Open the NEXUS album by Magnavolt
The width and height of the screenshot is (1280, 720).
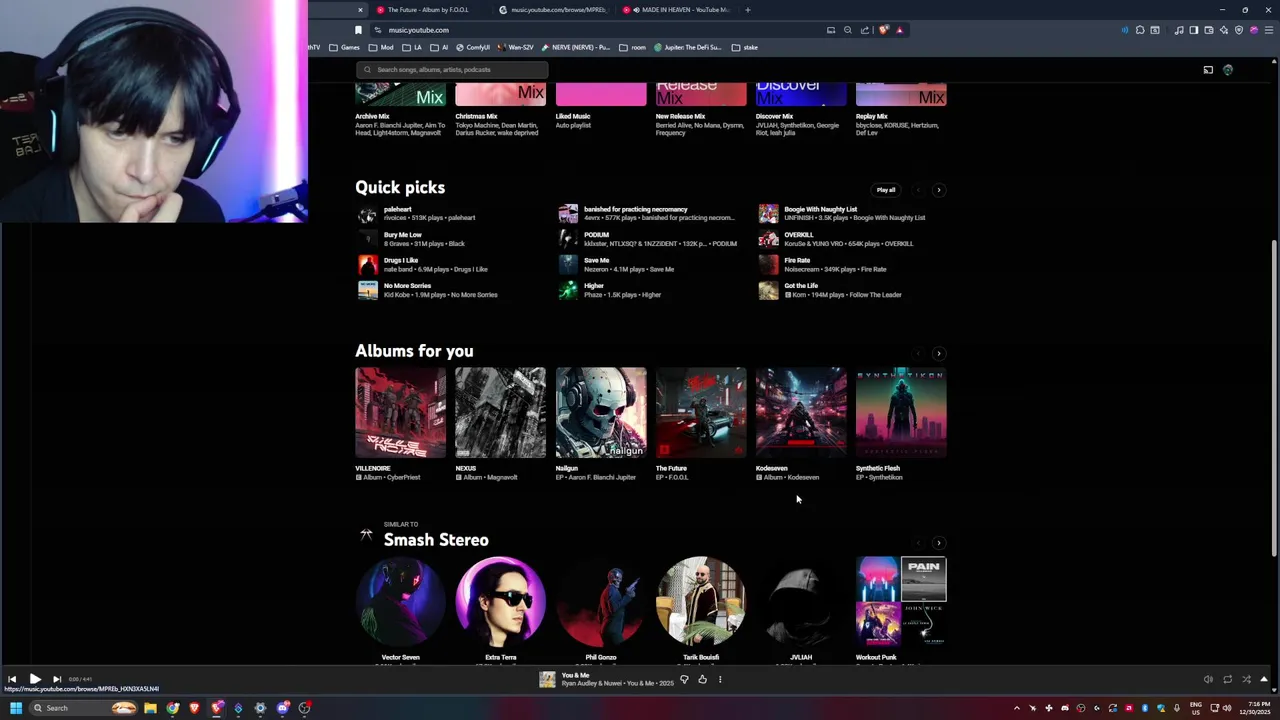(500, 413)
